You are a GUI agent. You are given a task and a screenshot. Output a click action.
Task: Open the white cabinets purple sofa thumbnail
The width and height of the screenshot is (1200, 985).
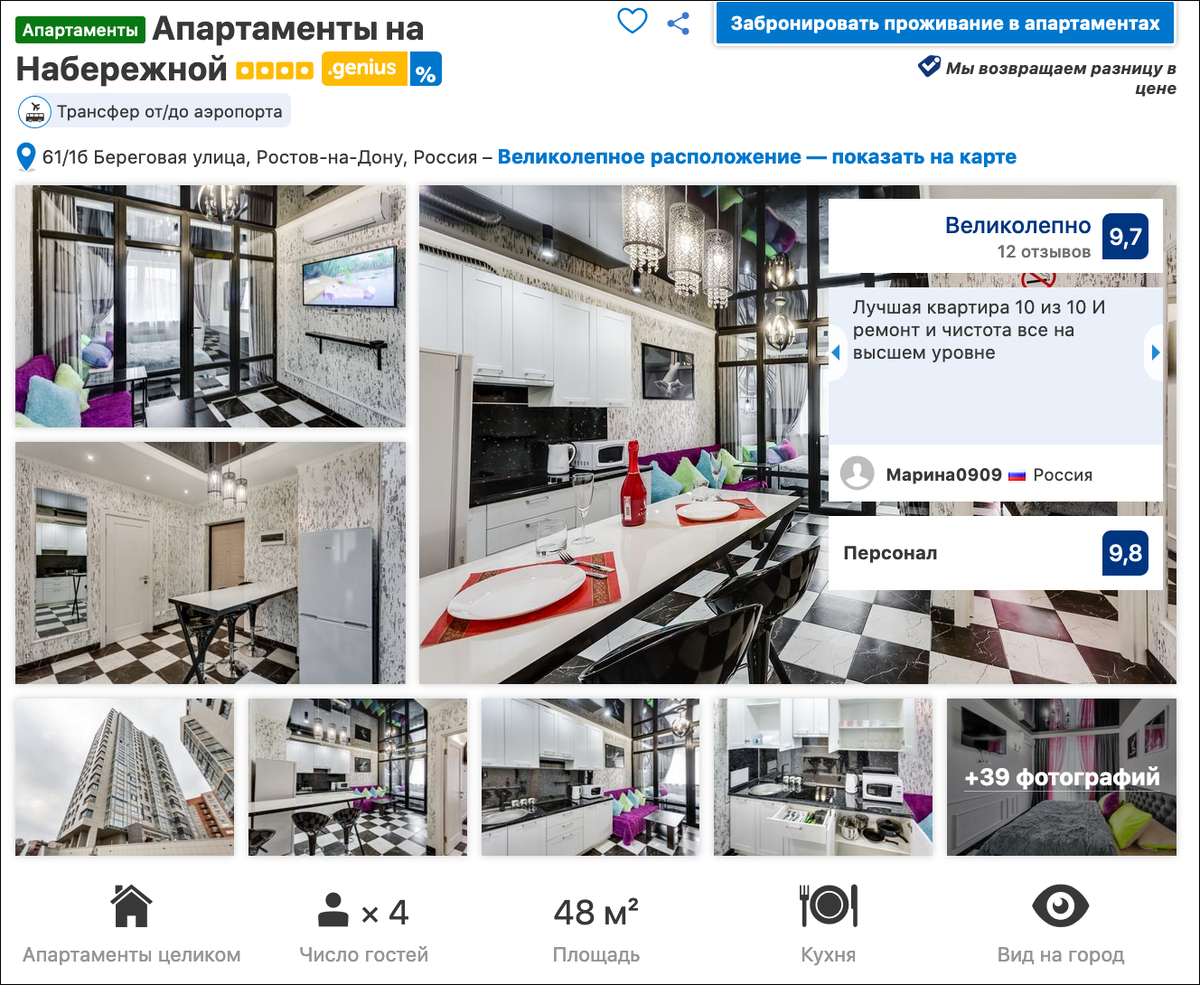click(591, 777)
